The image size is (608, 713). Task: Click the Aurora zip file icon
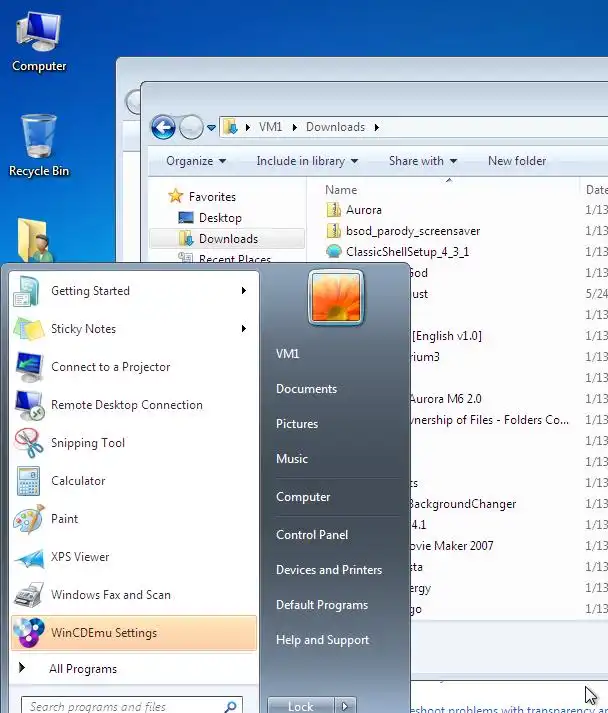(x=334, y=210)
